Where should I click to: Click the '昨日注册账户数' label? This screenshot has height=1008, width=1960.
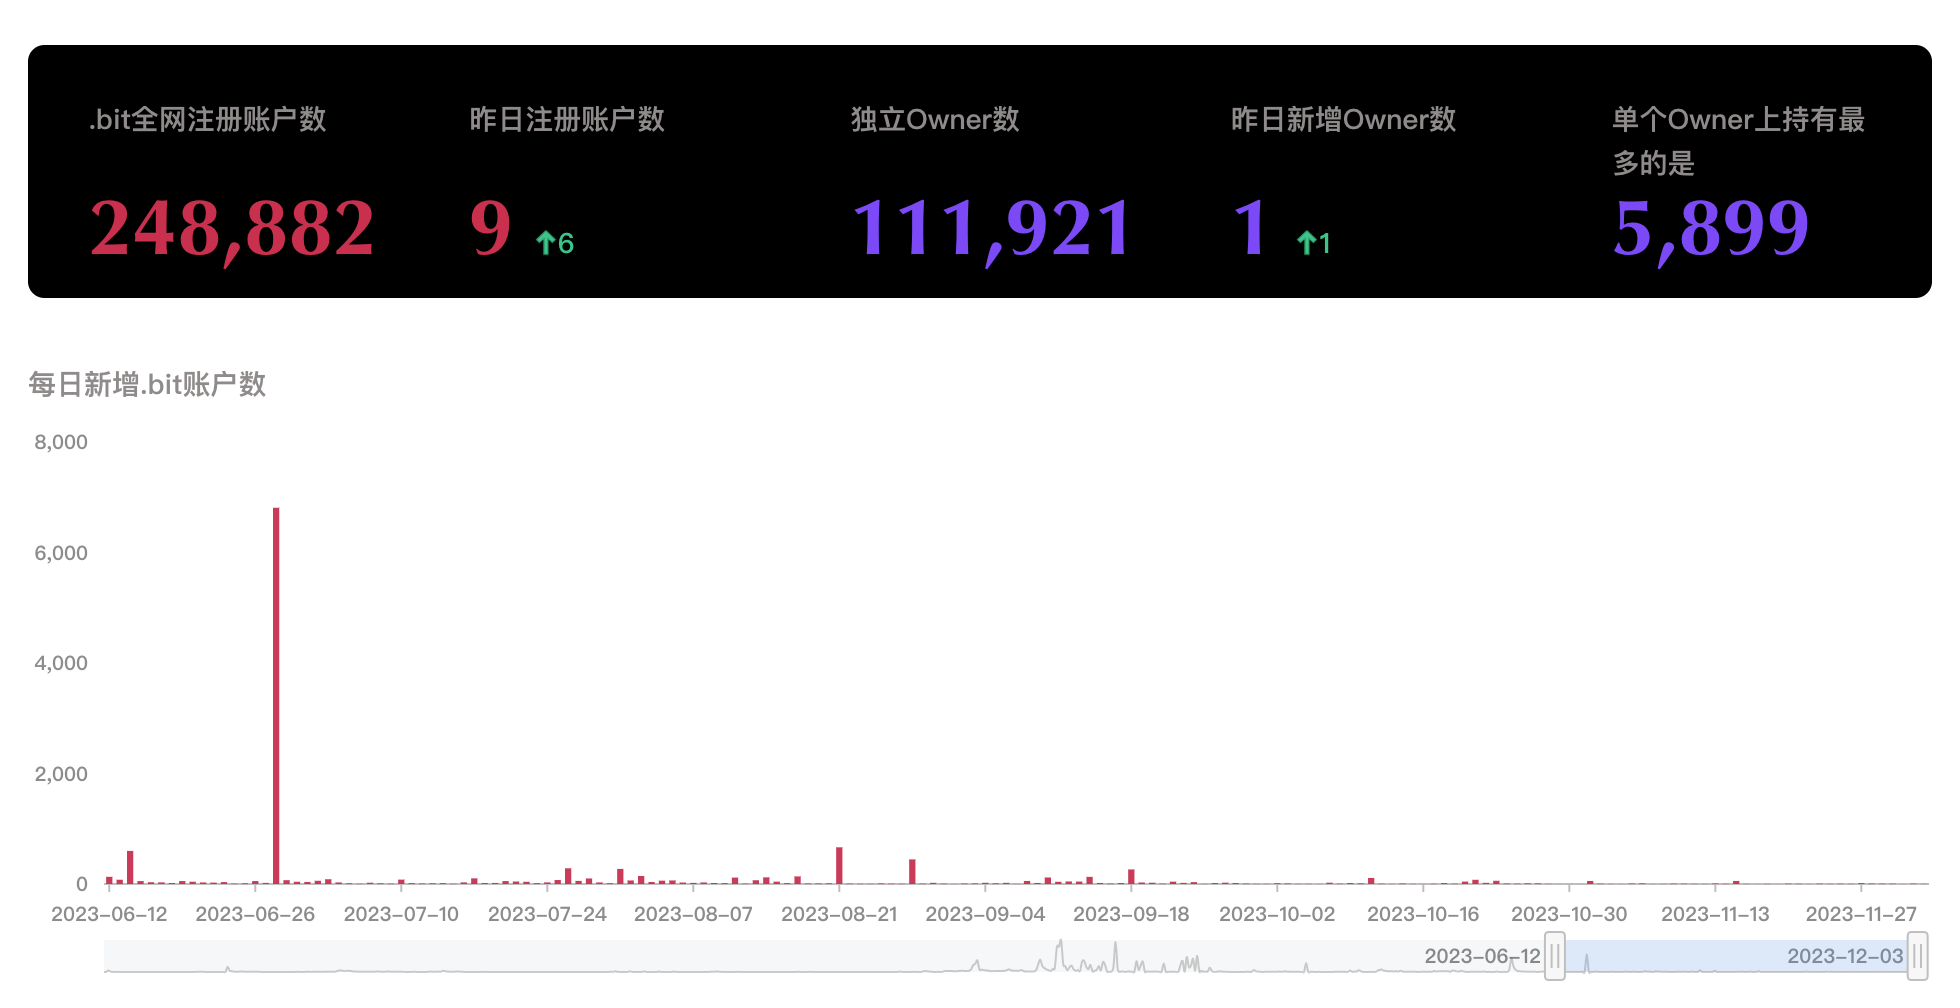point(567,120)
